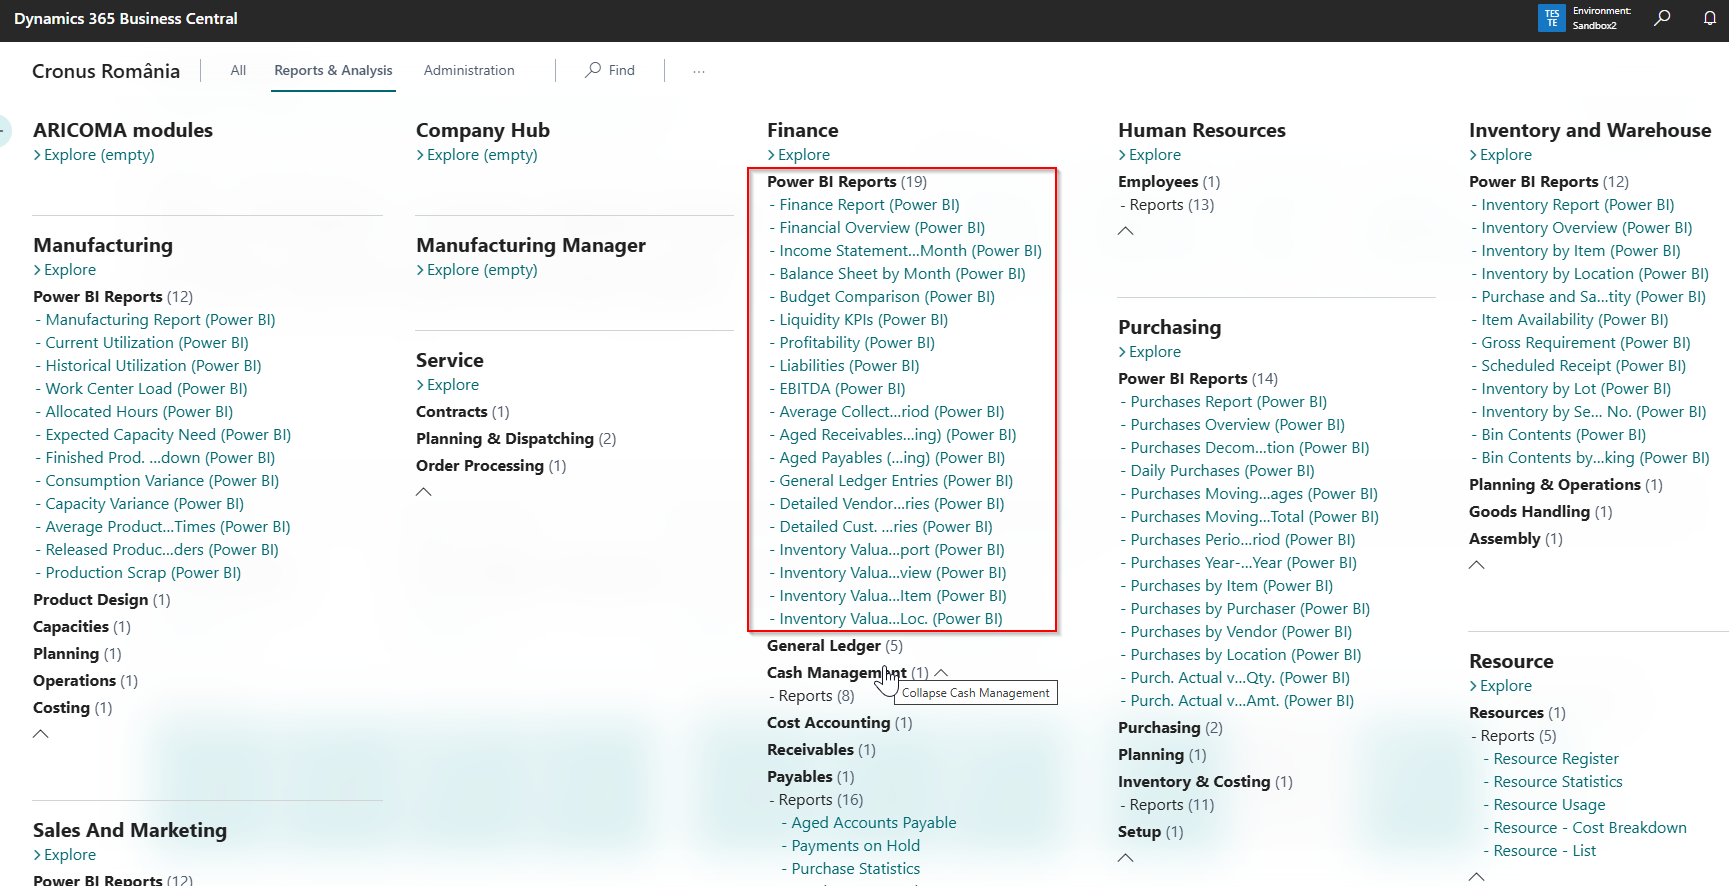Viewport: 1729px width, 886px height.
Task: Click the TES TE environment badge icon
Action: pyautogui.click(x=1552, y=18)
